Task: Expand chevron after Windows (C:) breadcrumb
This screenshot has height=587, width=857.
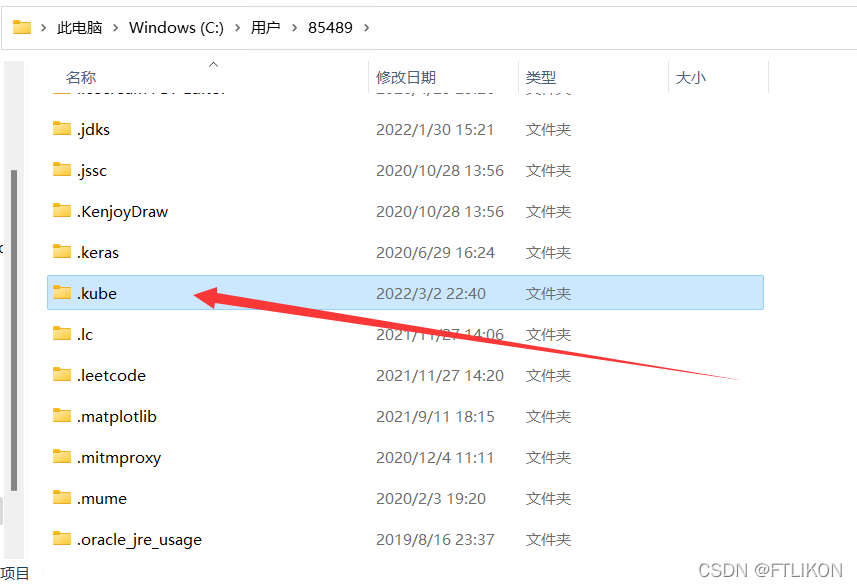Action: (x=237, y=27)
